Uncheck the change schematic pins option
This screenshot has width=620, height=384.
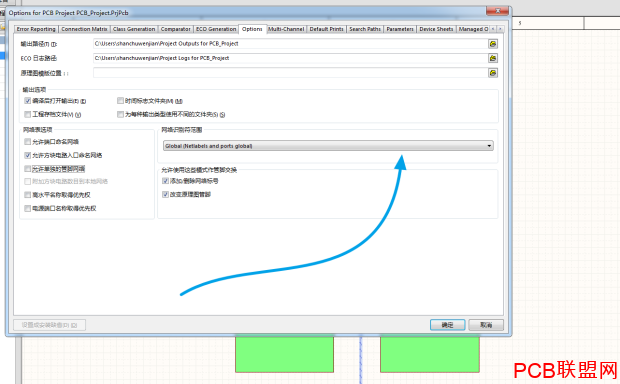[165, 194]
